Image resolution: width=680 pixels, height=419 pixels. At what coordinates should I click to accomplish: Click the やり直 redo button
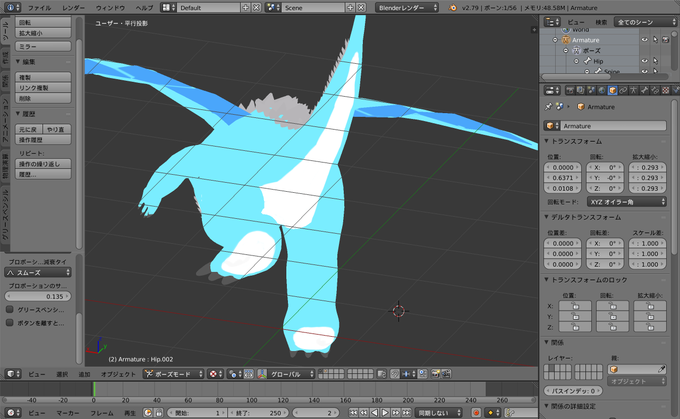point(57,129)
